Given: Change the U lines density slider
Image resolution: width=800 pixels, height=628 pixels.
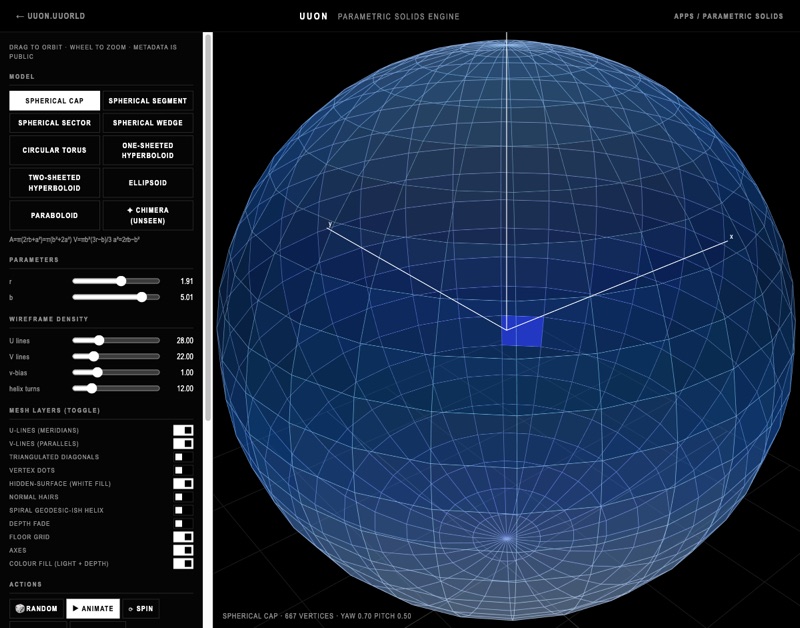Looking at the screenshot, I should pos(116,340).
